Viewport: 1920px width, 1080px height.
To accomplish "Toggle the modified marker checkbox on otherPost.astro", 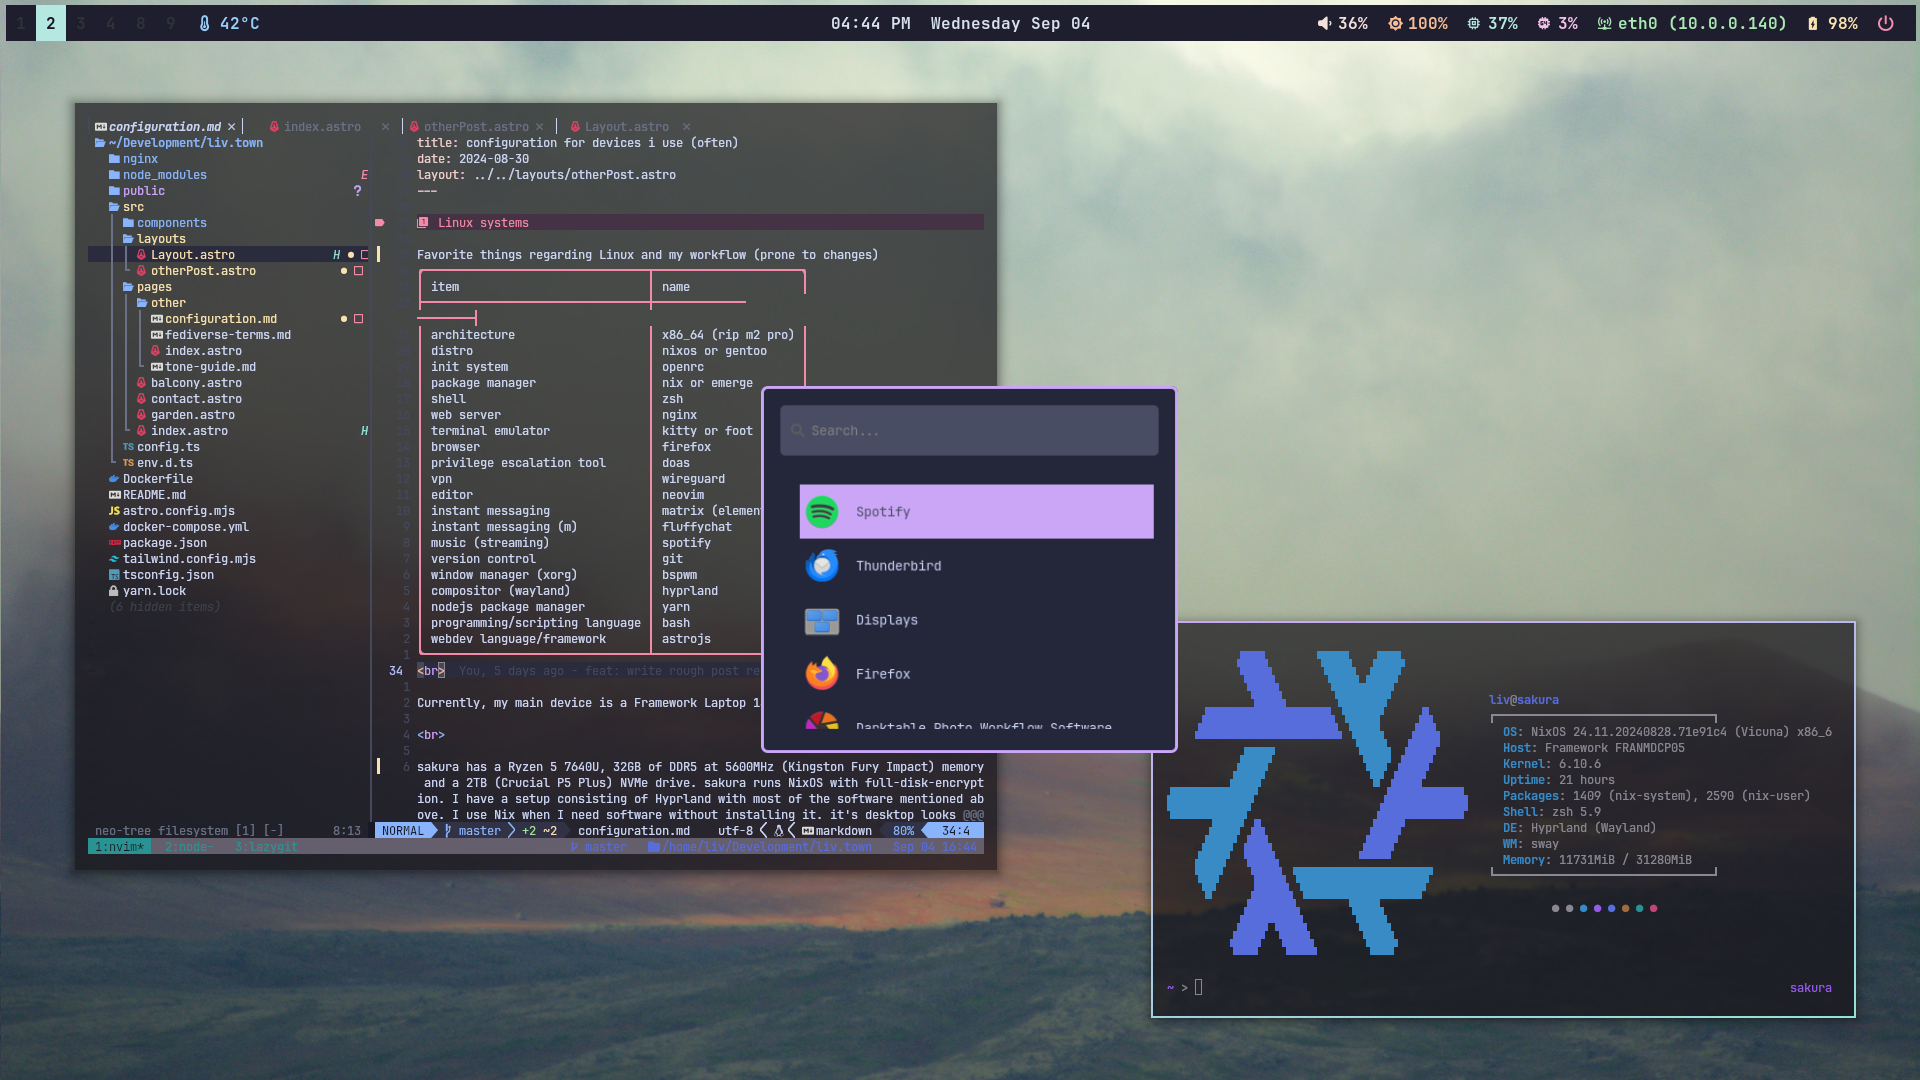I will pyautogui.click(x=359, y=271).
